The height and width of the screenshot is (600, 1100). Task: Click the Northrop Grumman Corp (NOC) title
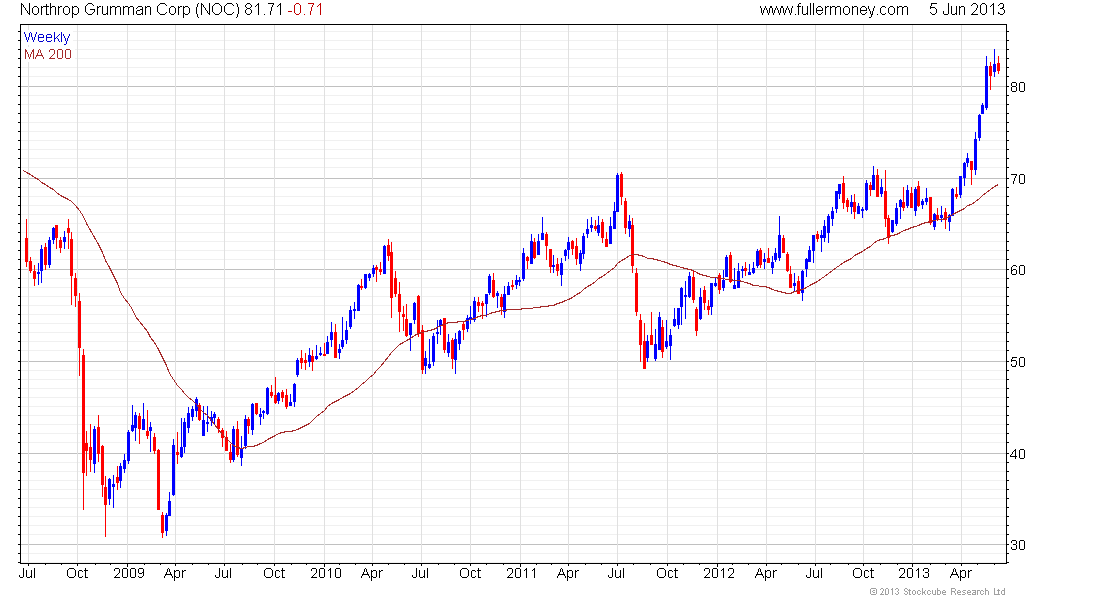coord(130,10)
